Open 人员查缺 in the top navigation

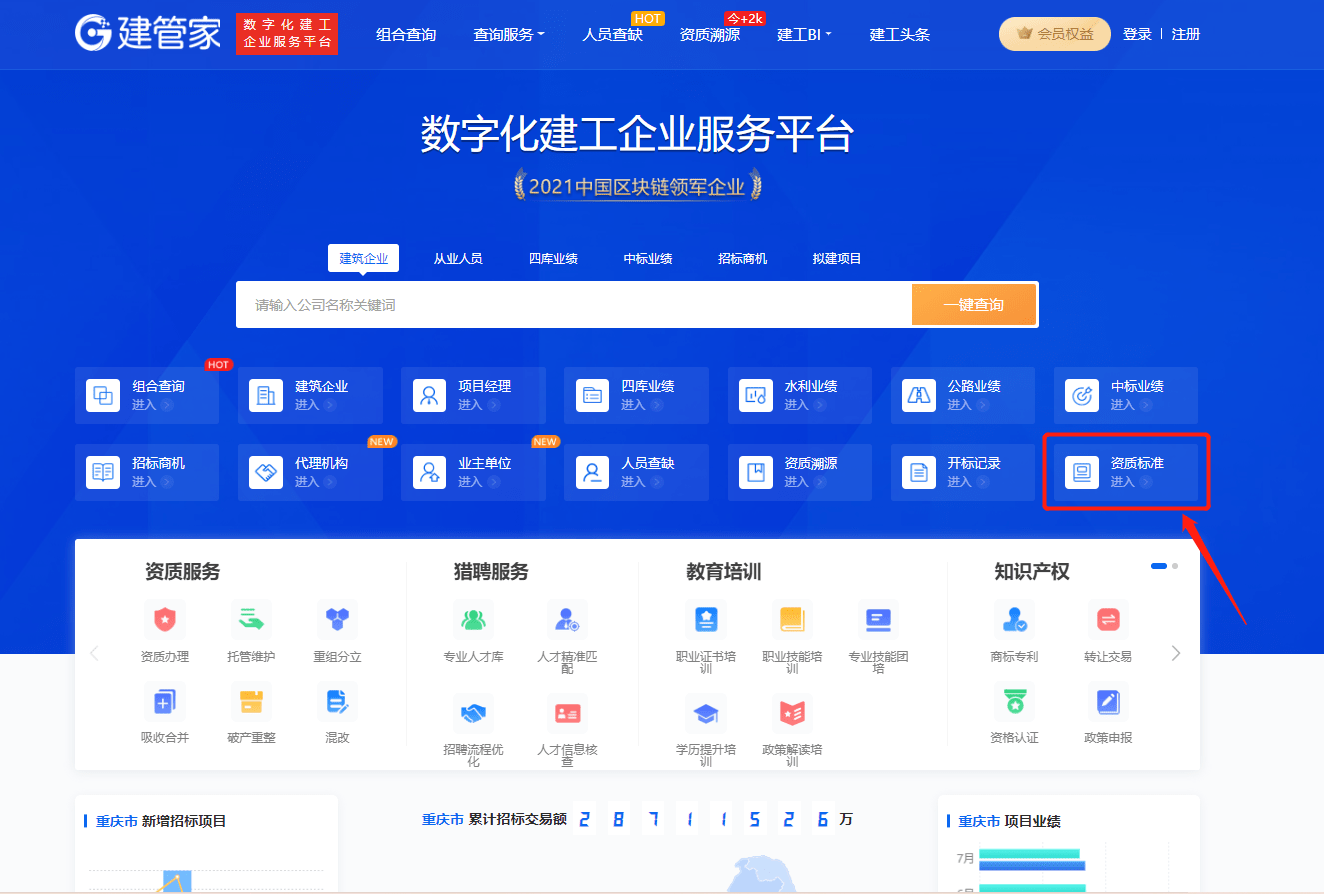click(612, 35)
